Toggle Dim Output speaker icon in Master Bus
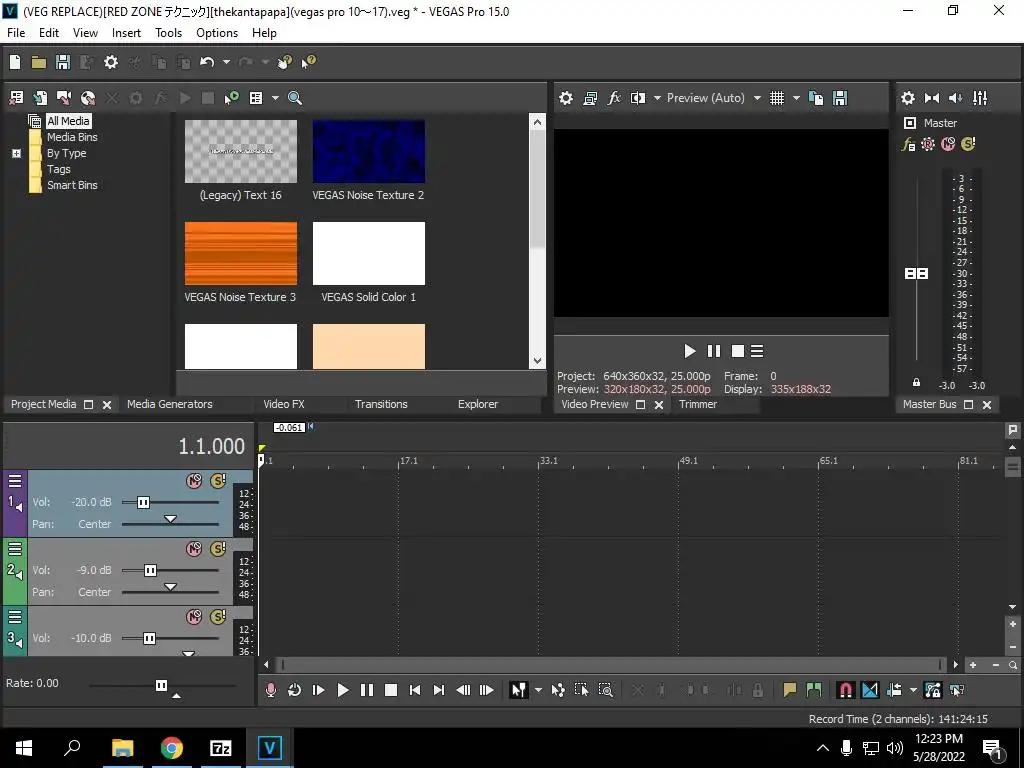 (955, 98)
